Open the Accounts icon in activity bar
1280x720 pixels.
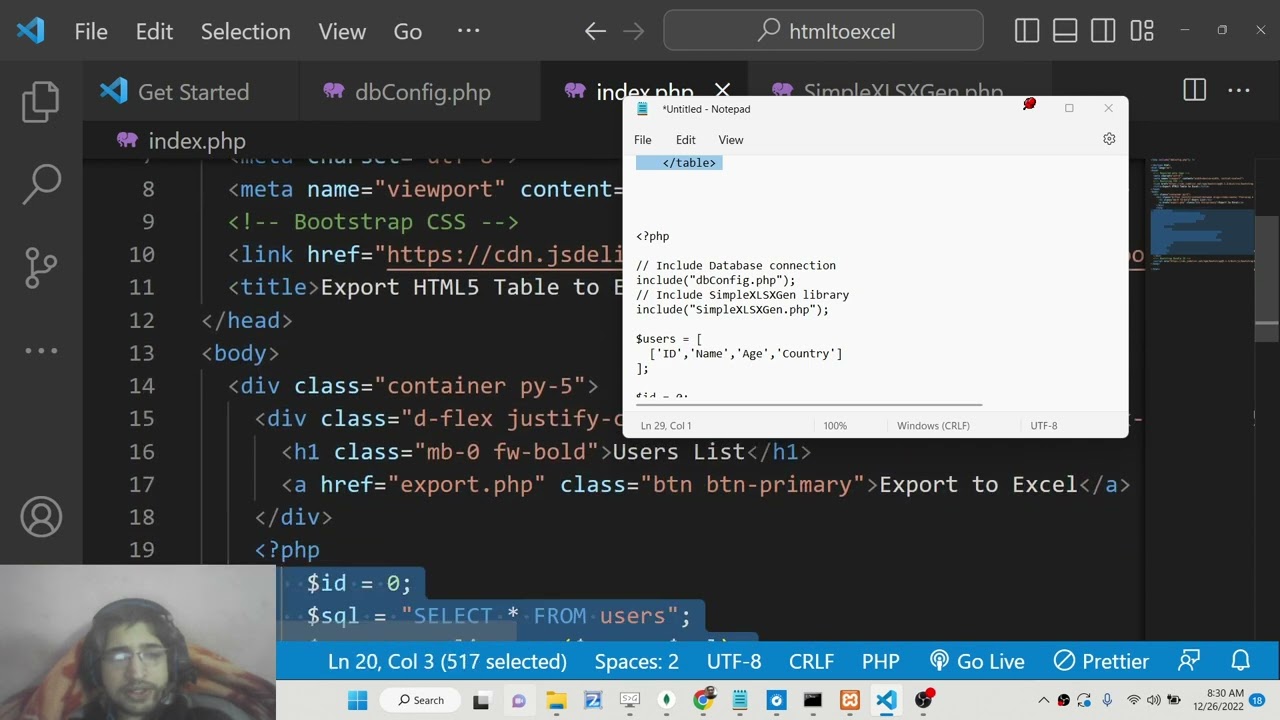pyautogui.click(x=41, y=517)
